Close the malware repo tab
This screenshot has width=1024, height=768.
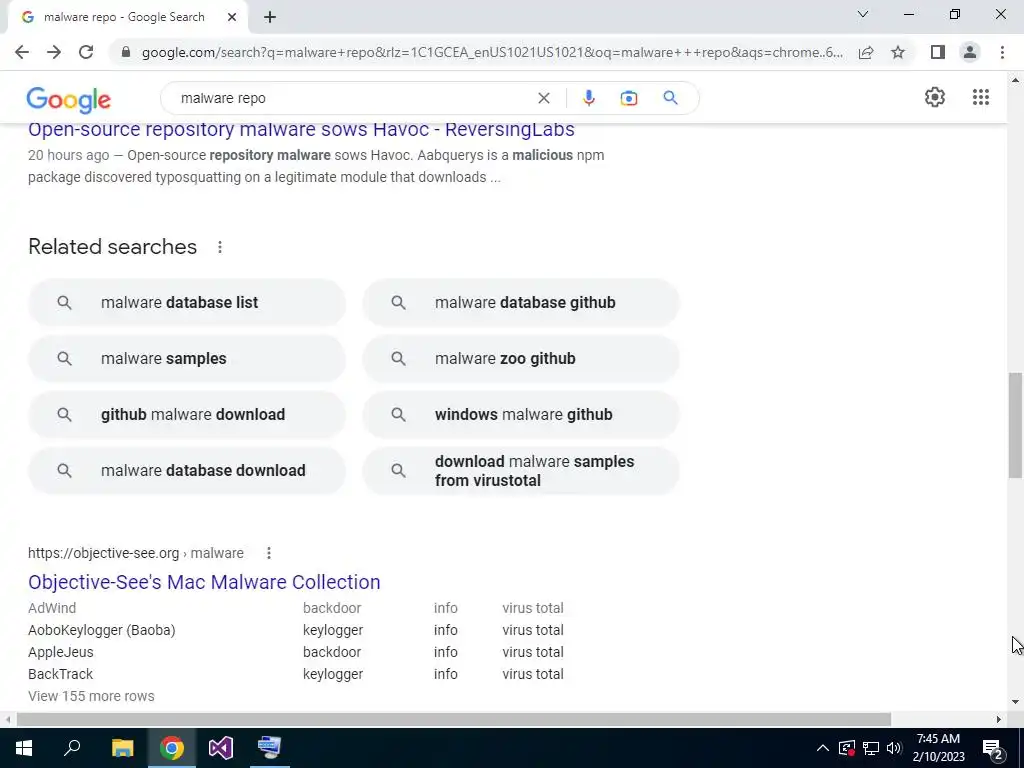tap(231, 17)
